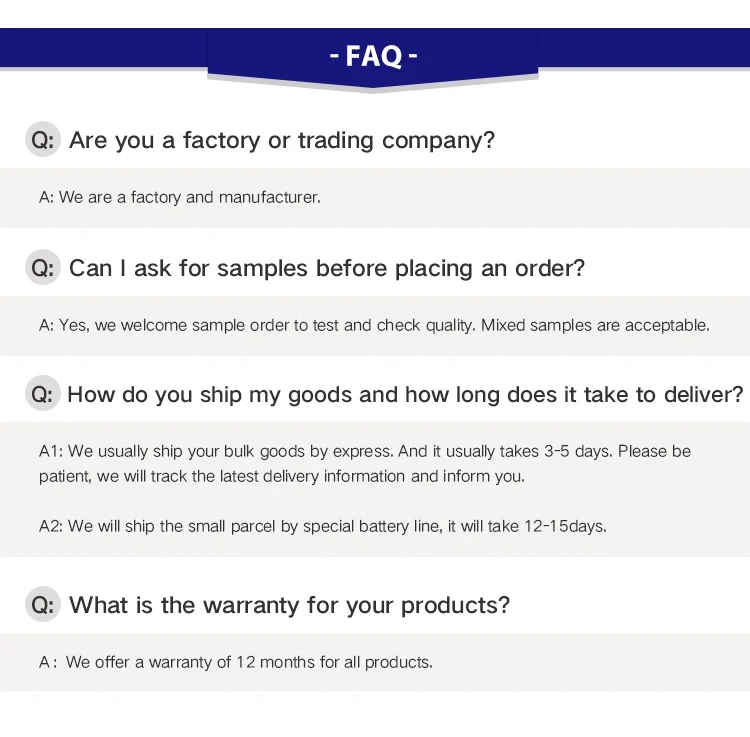Click the Q: icon beside the factory question
The width and height of the screenshot is (750, 737).
(43, 140)
